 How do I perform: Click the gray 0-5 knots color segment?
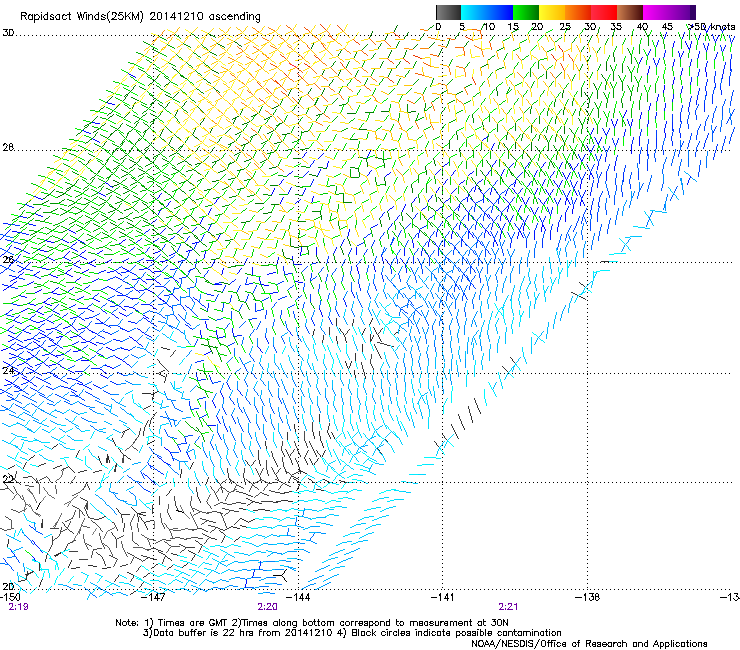click(448, 12)
